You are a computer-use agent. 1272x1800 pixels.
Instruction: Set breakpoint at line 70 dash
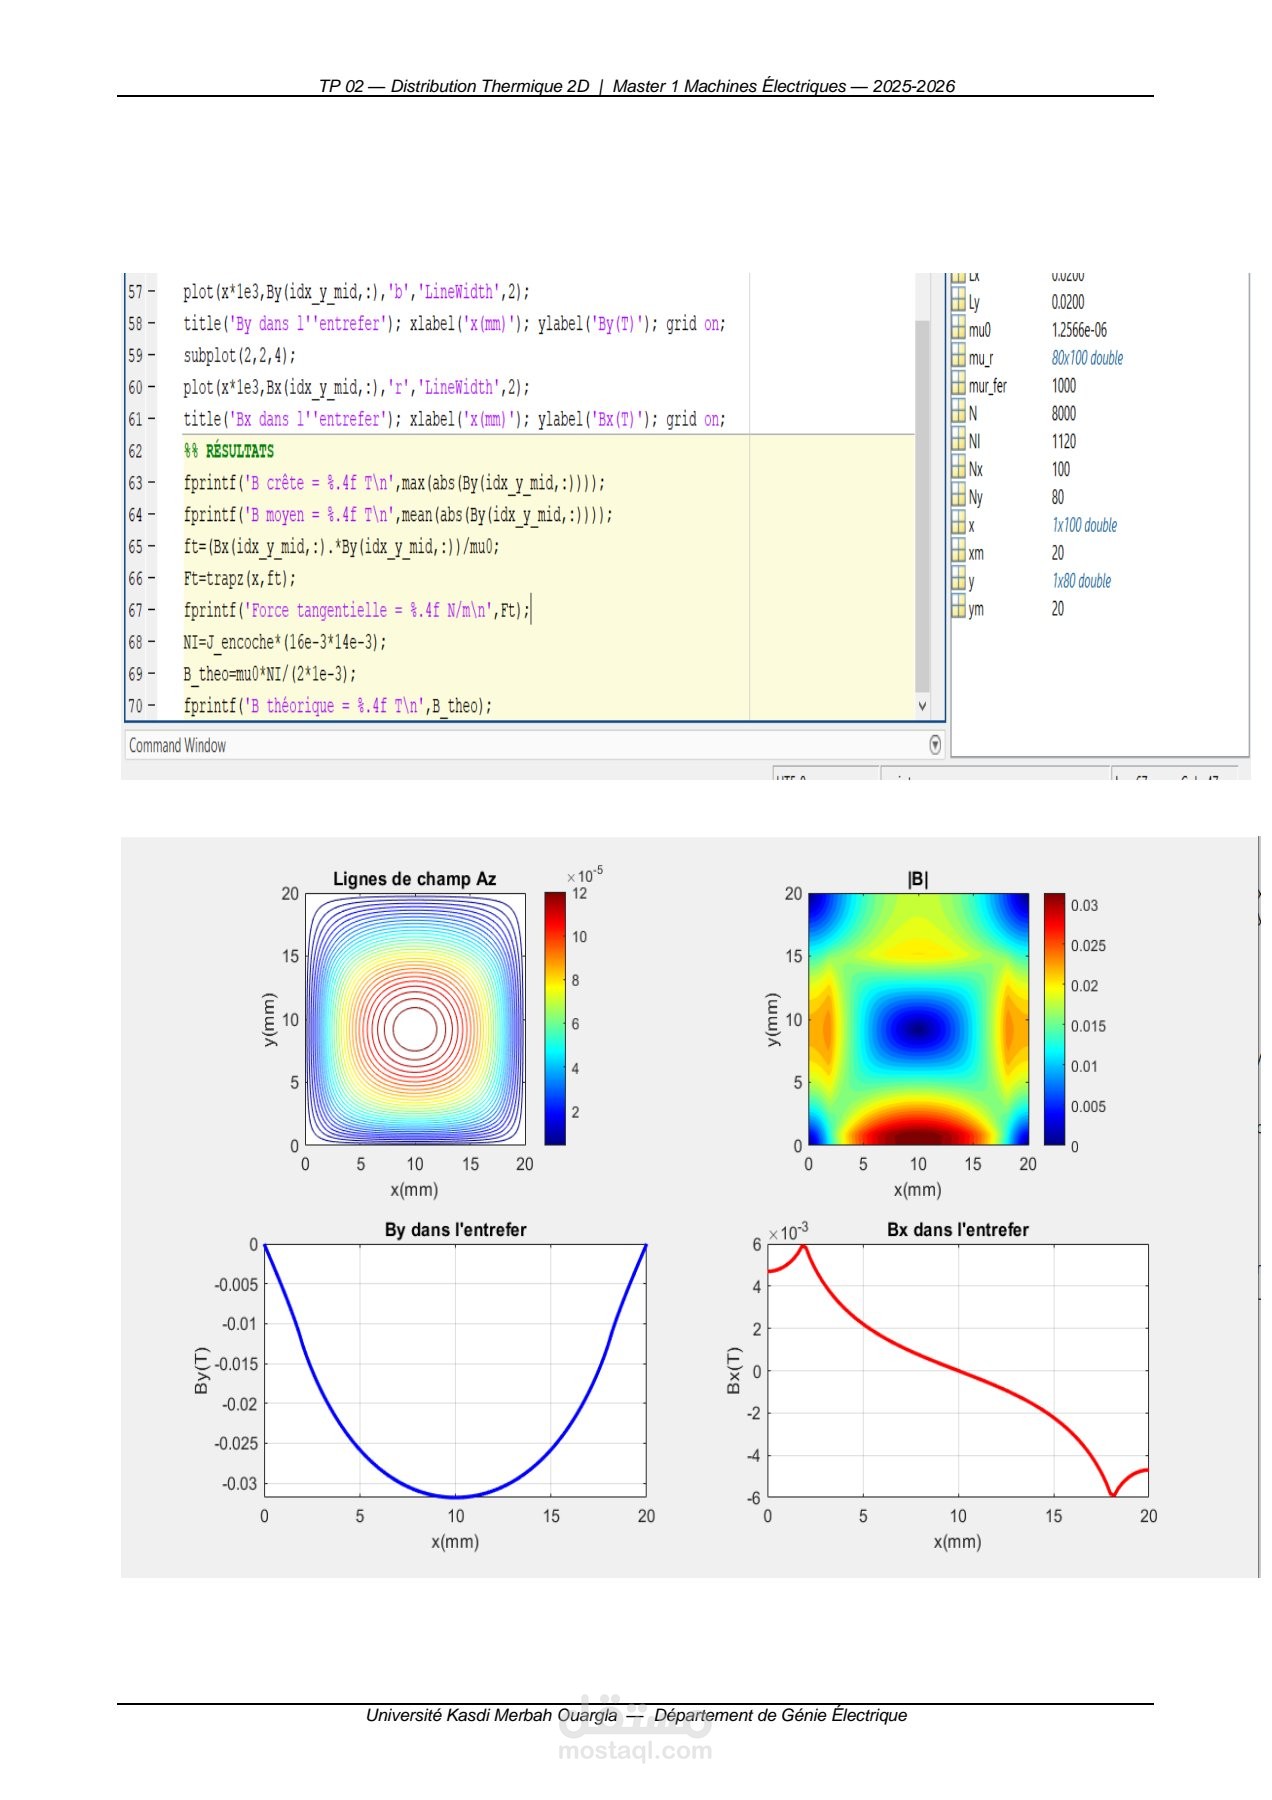coord(152,706)
